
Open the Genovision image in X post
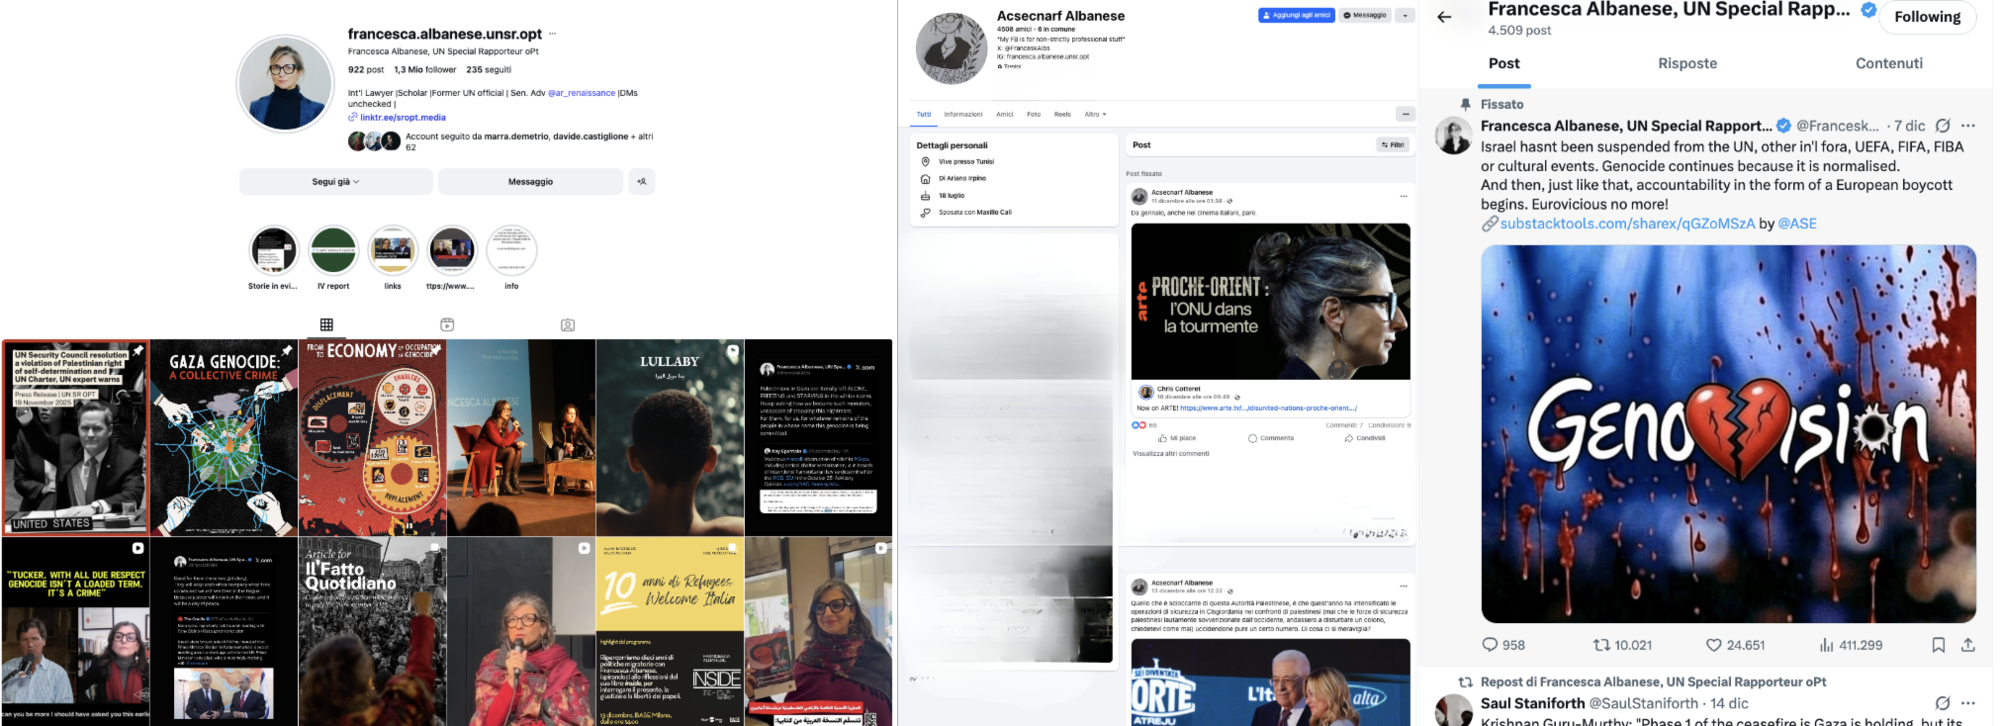(x=1728, y=434)
